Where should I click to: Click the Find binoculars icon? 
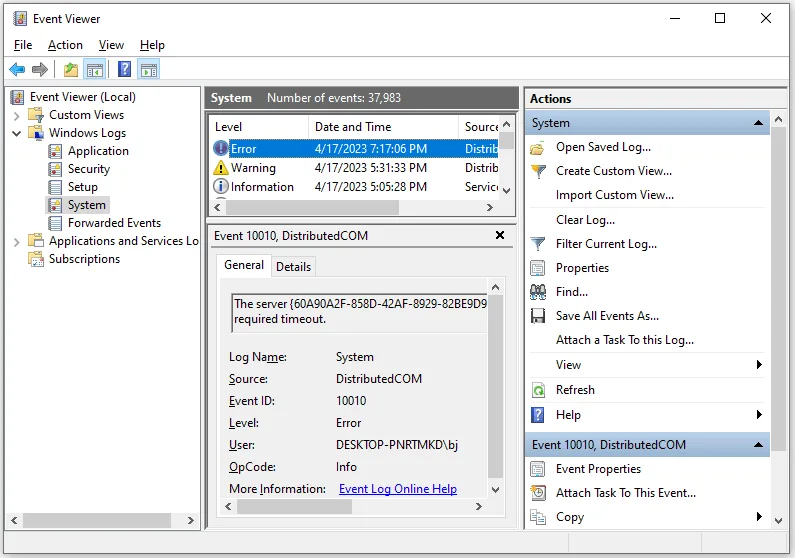point(538,292)
